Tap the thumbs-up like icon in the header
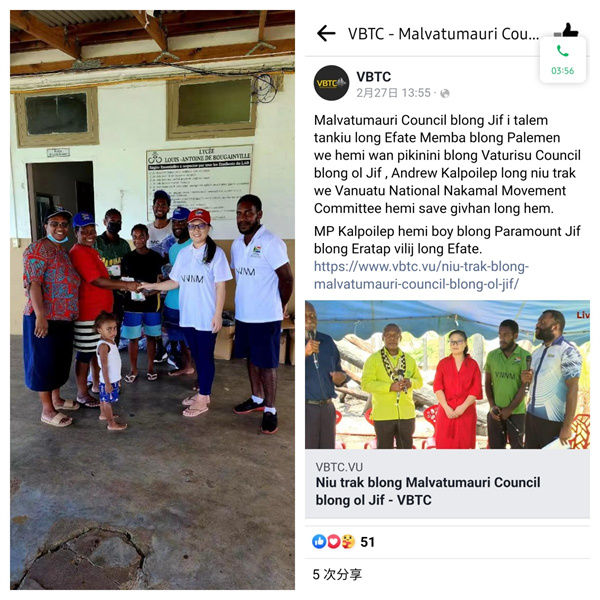 click(x=566, y=30)
